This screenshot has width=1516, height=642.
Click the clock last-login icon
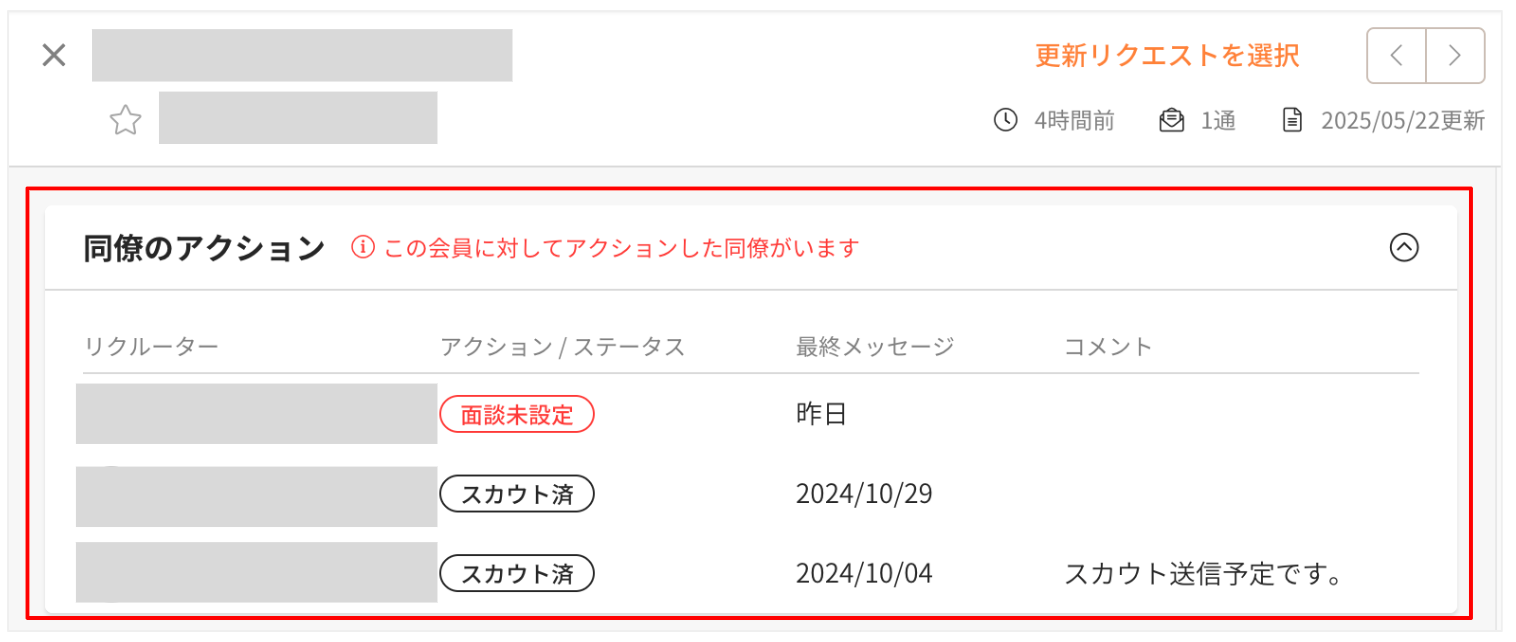[x=1005, y=121]
